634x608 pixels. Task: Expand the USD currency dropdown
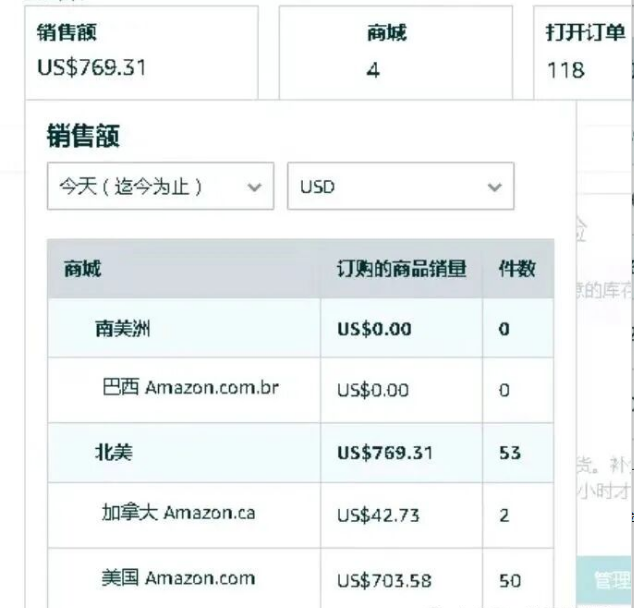pos(400,187)
